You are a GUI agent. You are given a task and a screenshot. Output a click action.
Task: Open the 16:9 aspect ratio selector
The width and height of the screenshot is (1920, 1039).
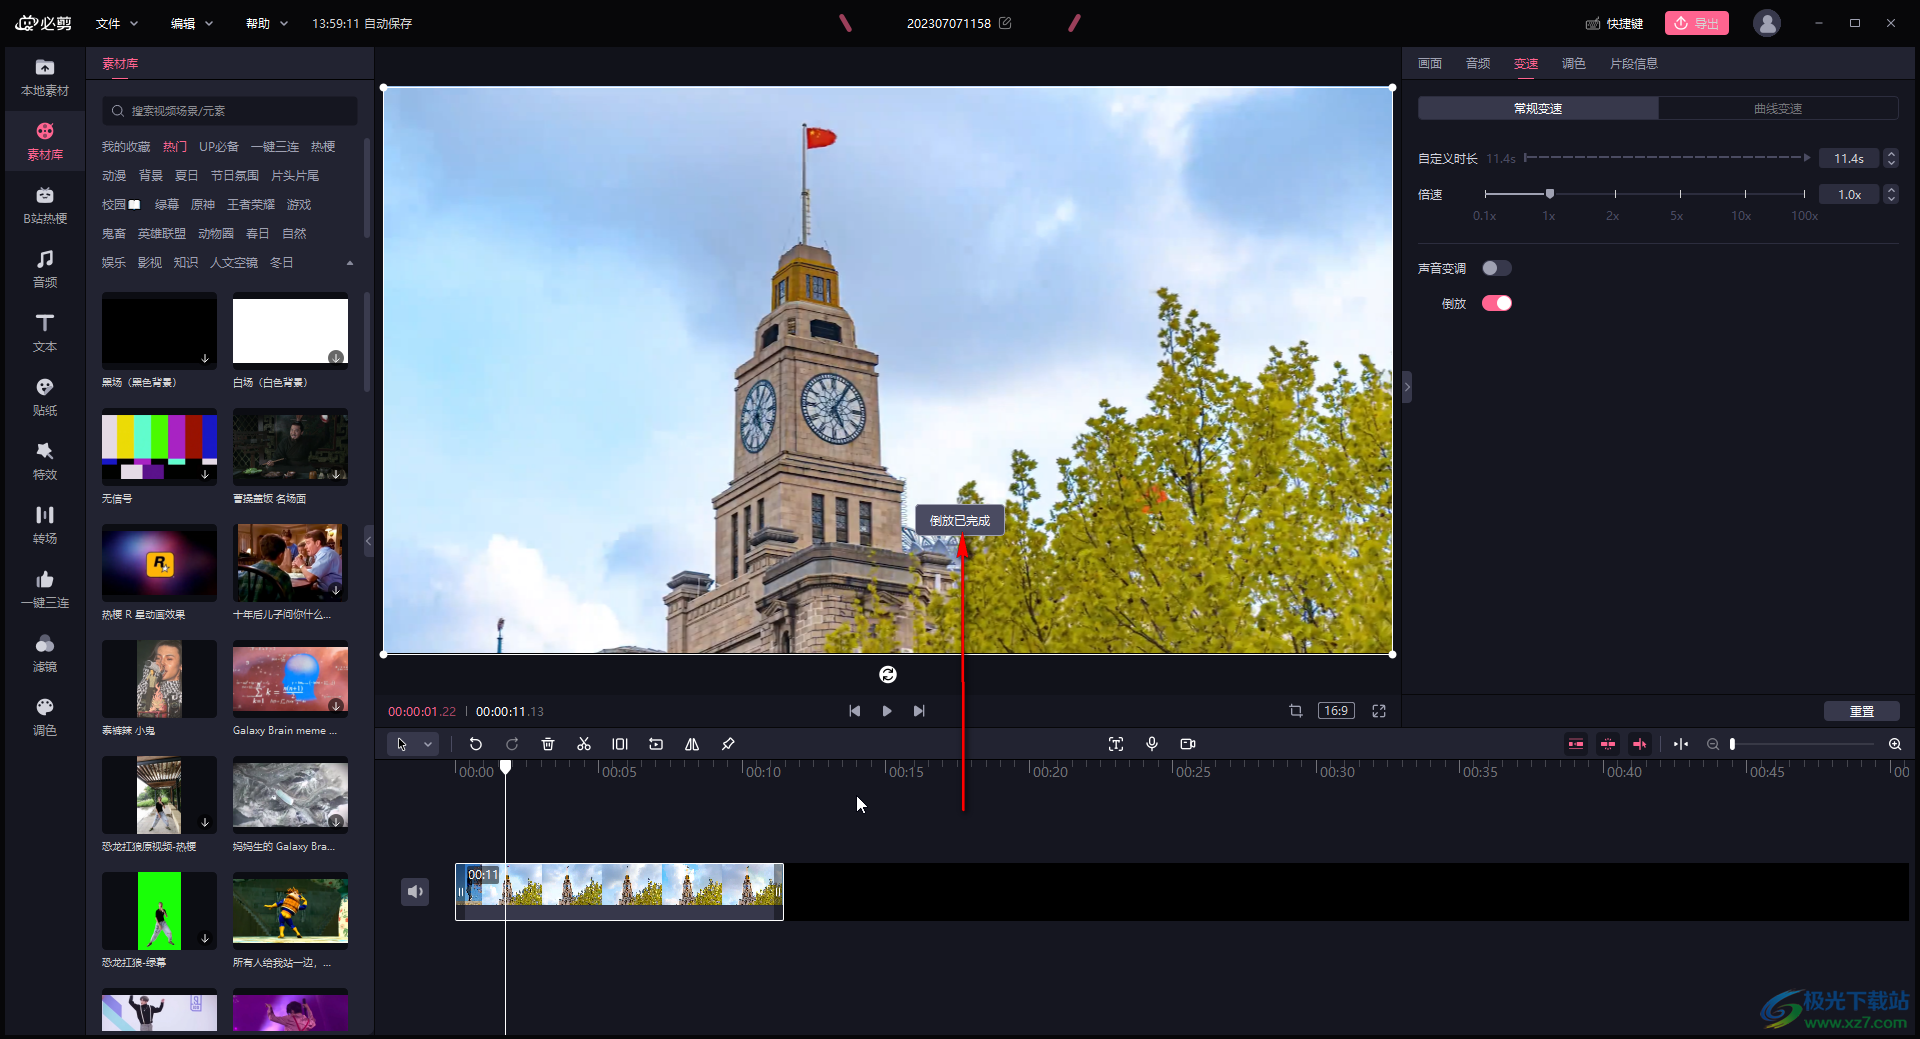click(1336, 711)
